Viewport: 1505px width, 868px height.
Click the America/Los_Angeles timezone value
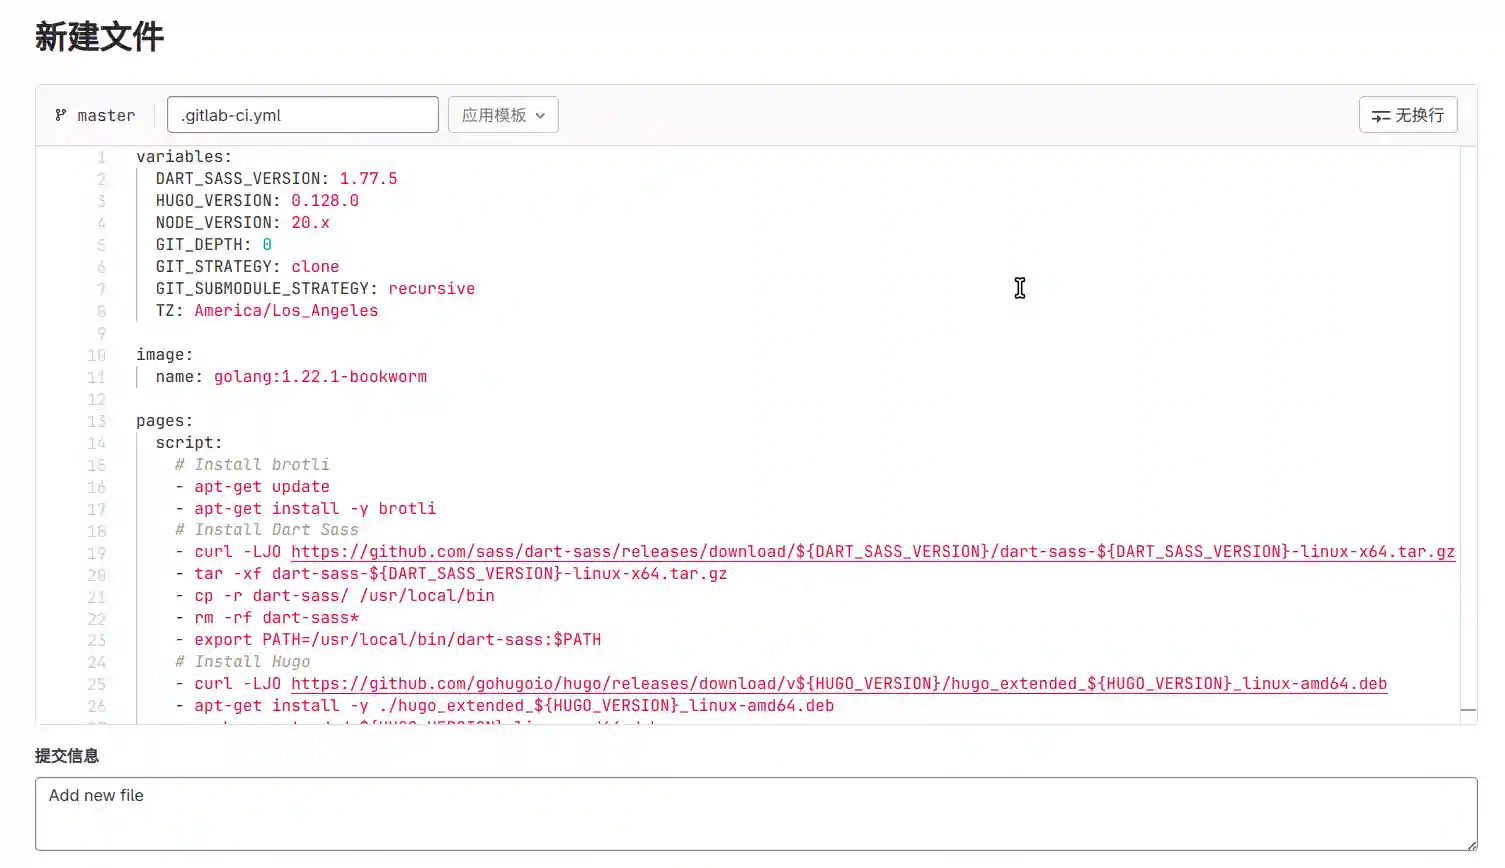click(286, 310)
